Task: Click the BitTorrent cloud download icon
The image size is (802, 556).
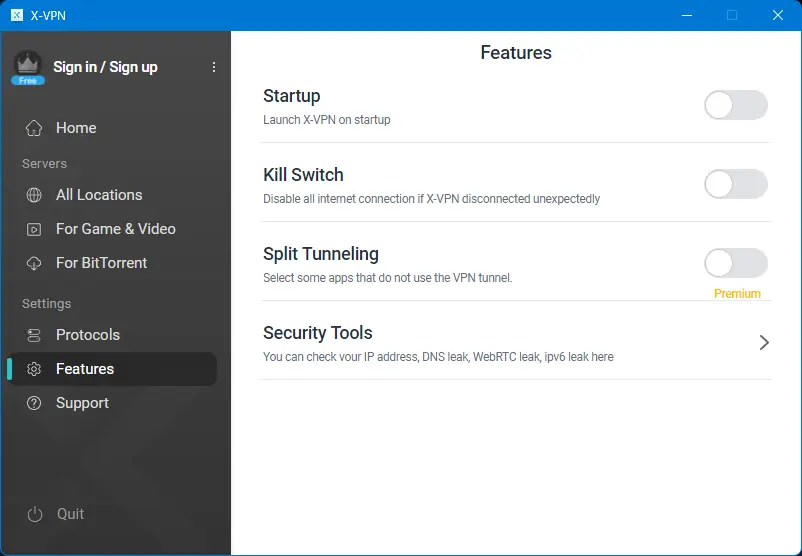Action: pos(34,263)
